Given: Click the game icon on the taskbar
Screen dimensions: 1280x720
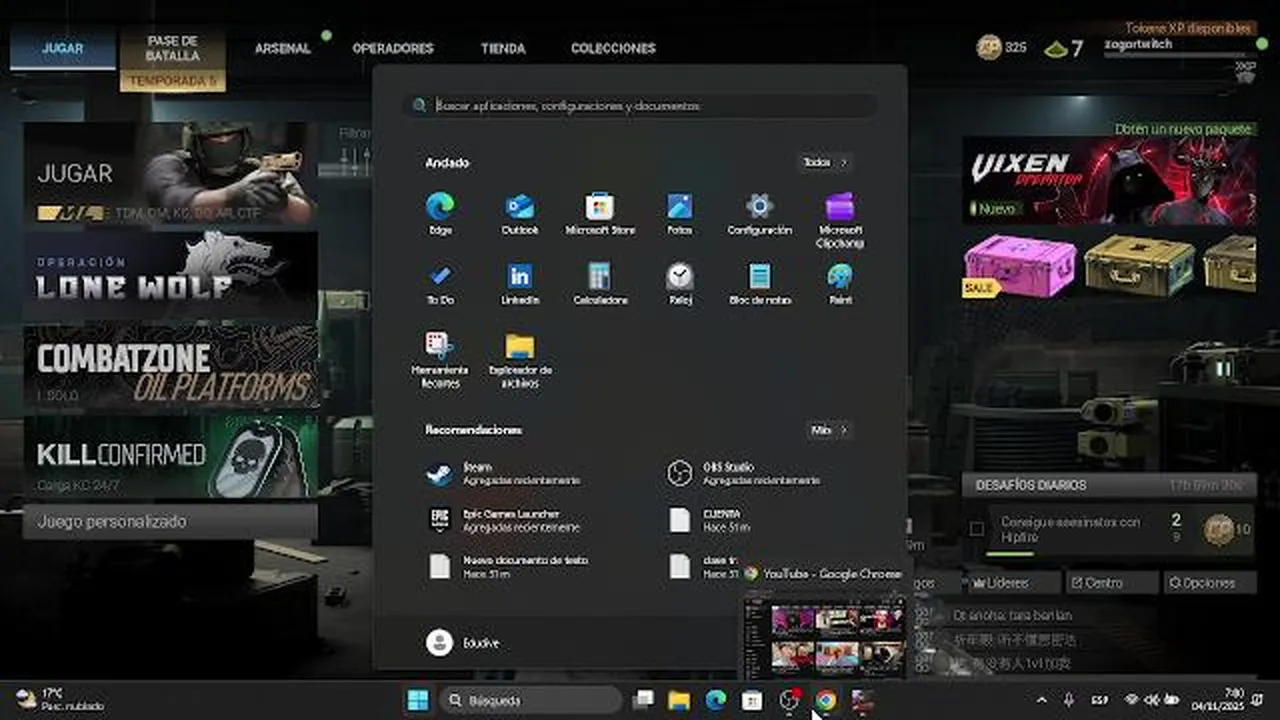Looking at the screenshot, I should tap(862, 700).
